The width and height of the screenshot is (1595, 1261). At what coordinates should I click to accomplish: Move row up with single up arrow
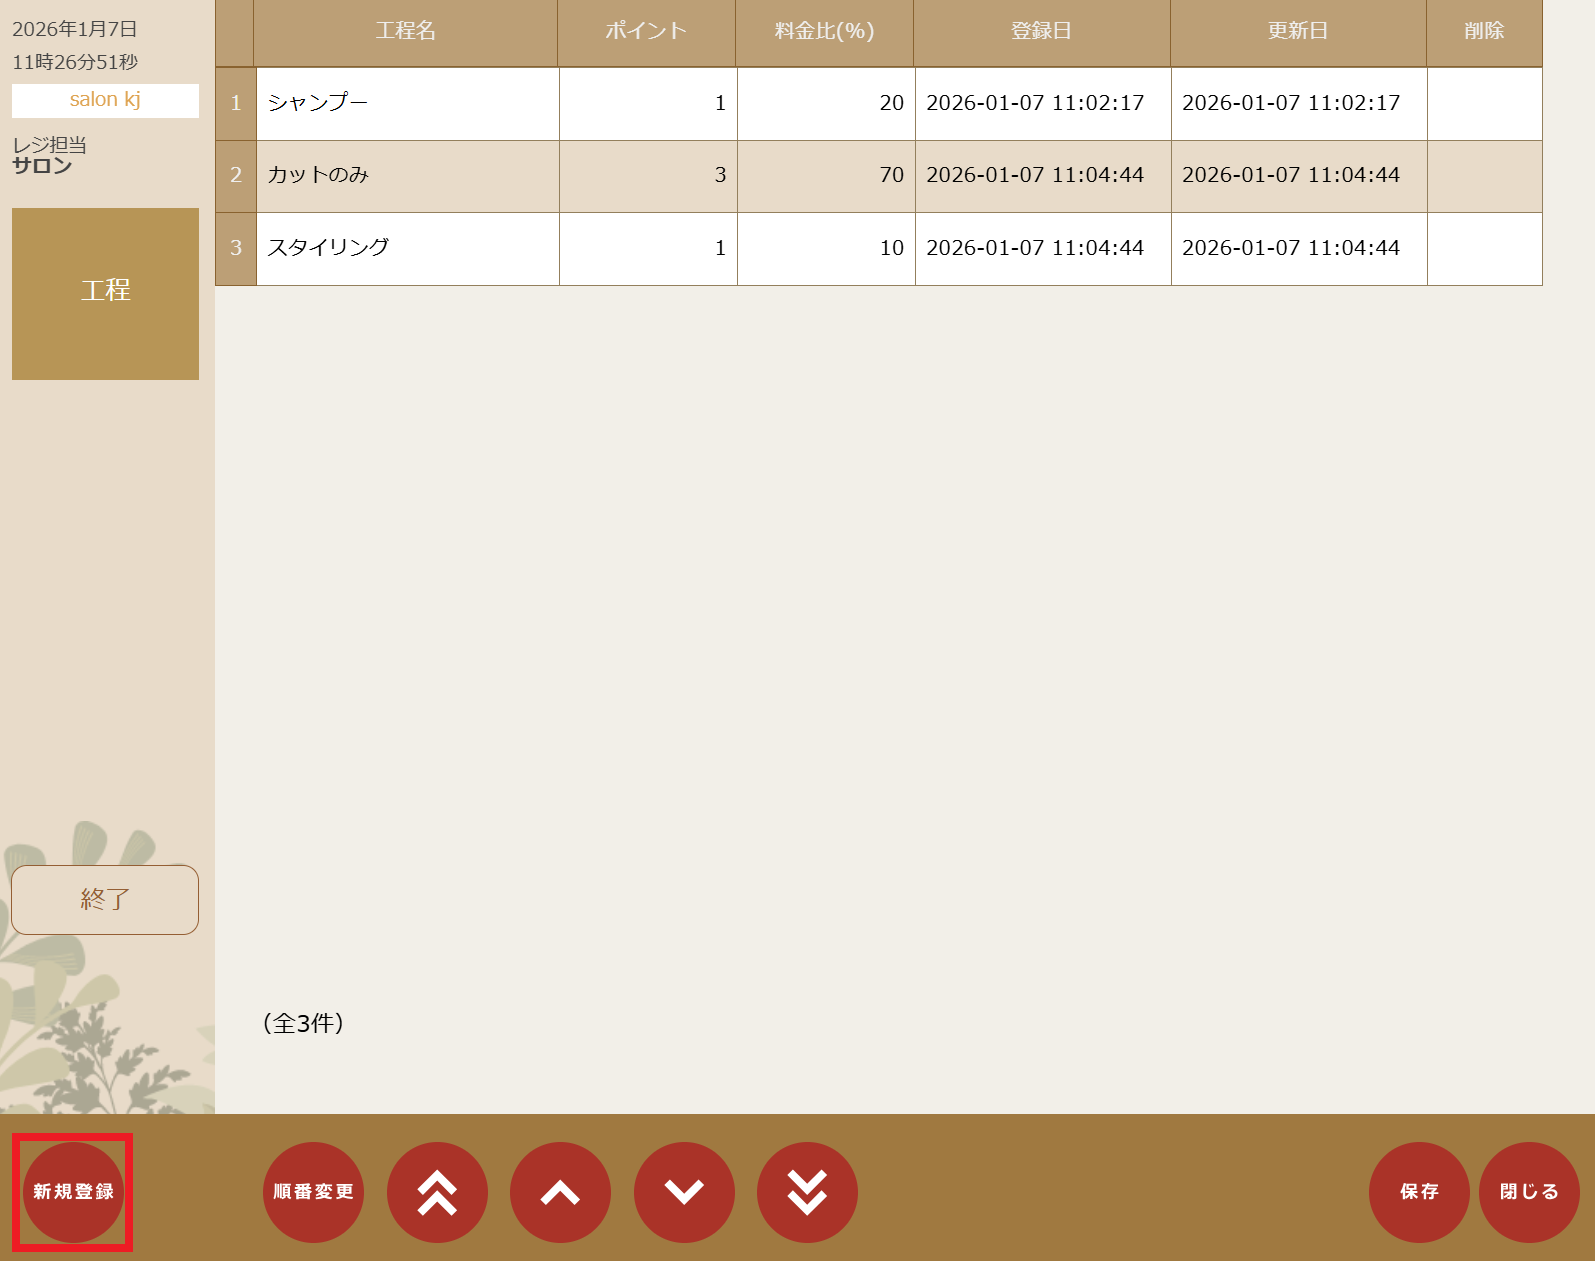(560, 1192)
